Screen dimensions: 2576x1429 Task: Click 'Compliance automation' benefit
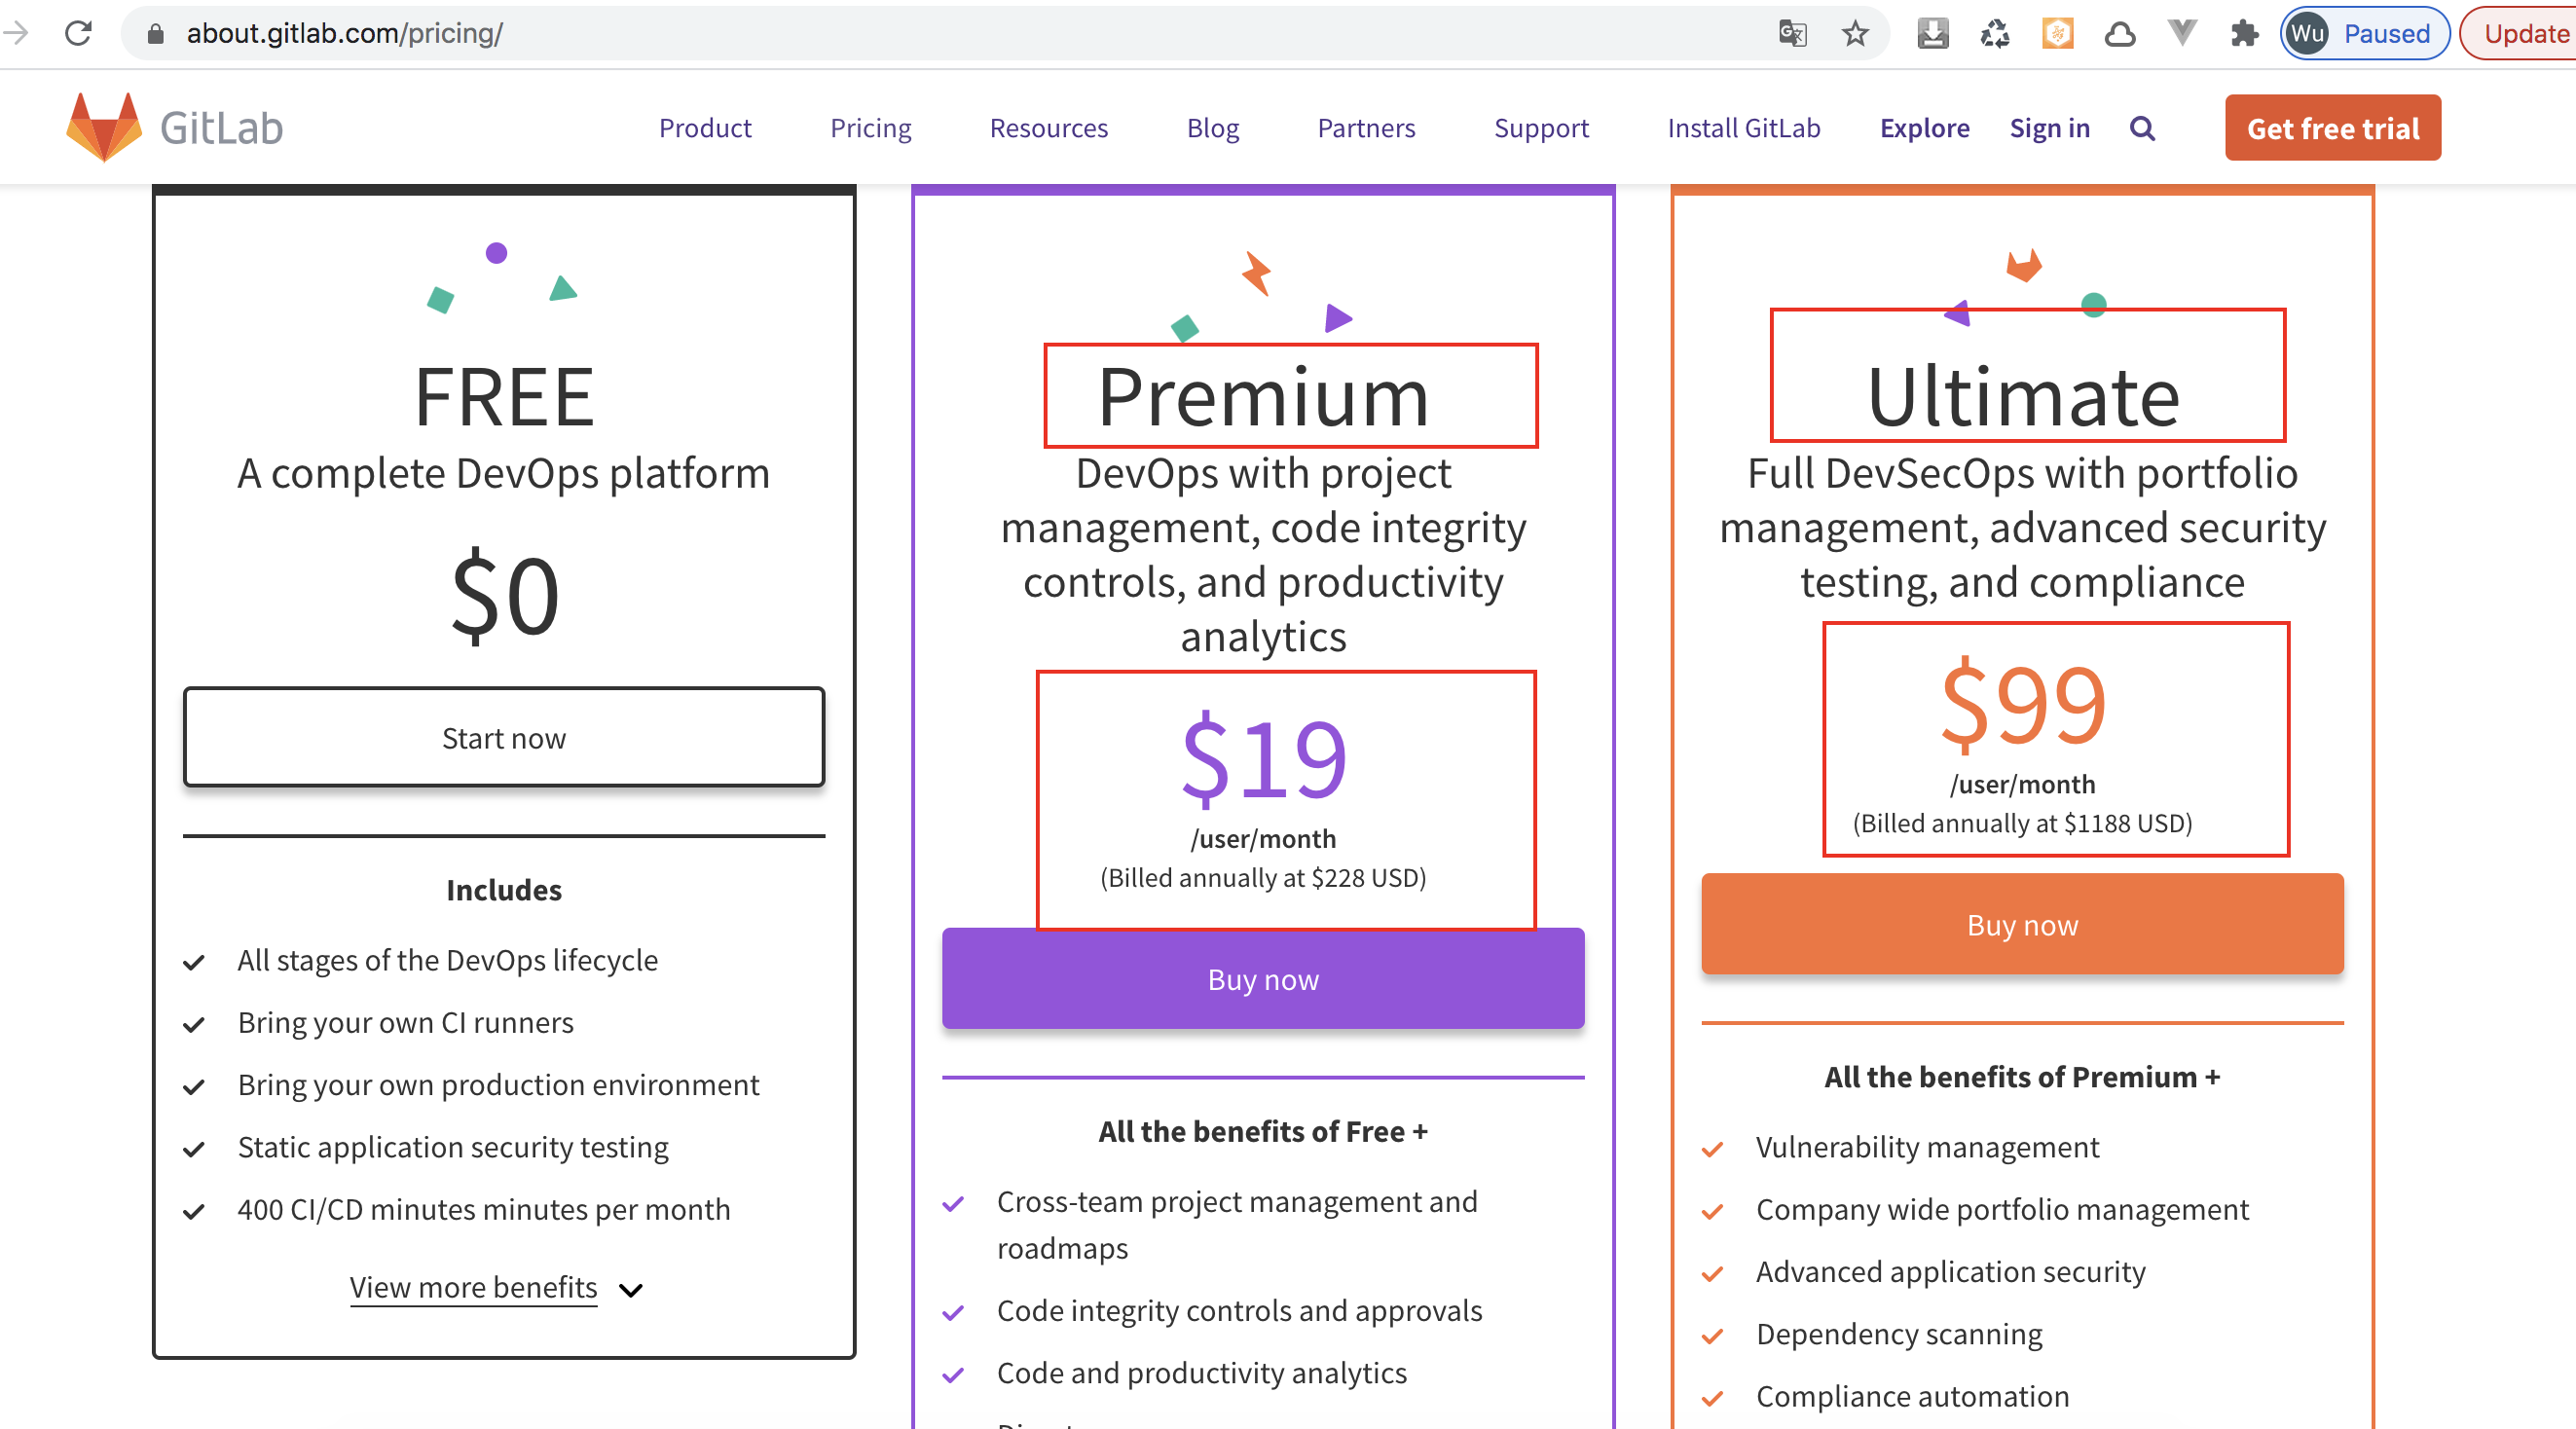1913,1397
